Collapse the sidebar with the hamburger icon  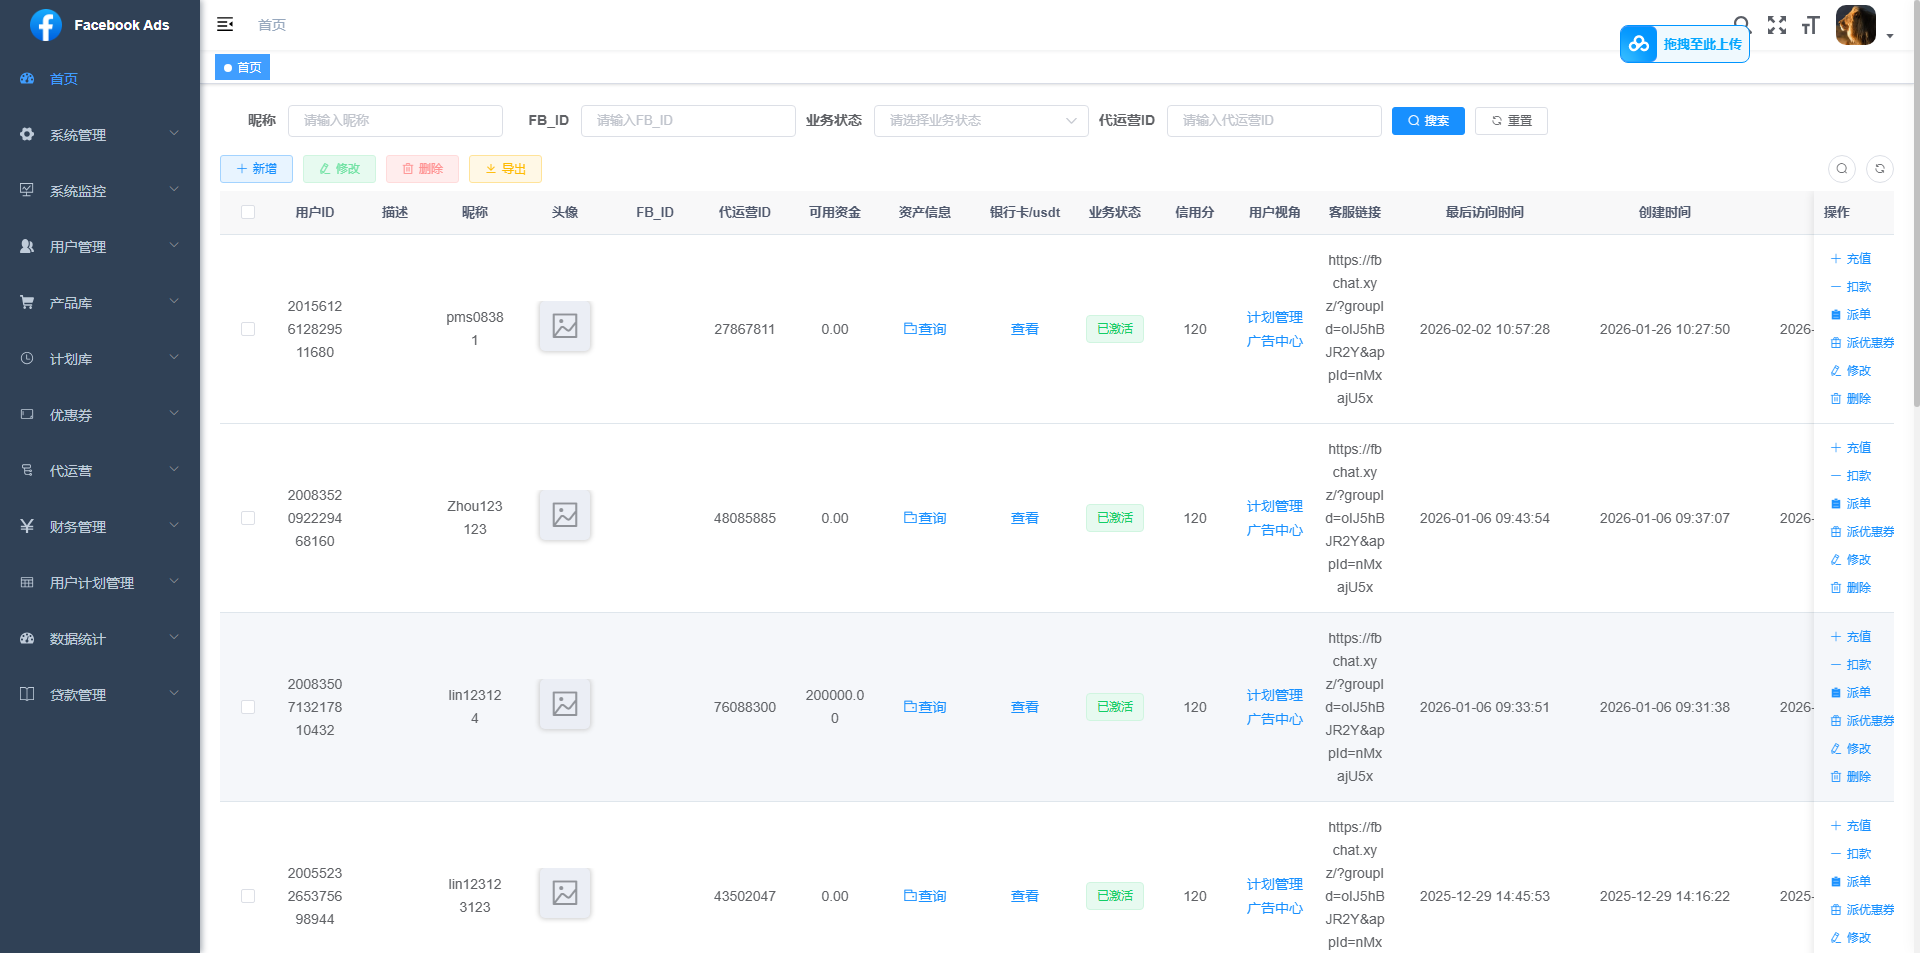click(225, 25)
